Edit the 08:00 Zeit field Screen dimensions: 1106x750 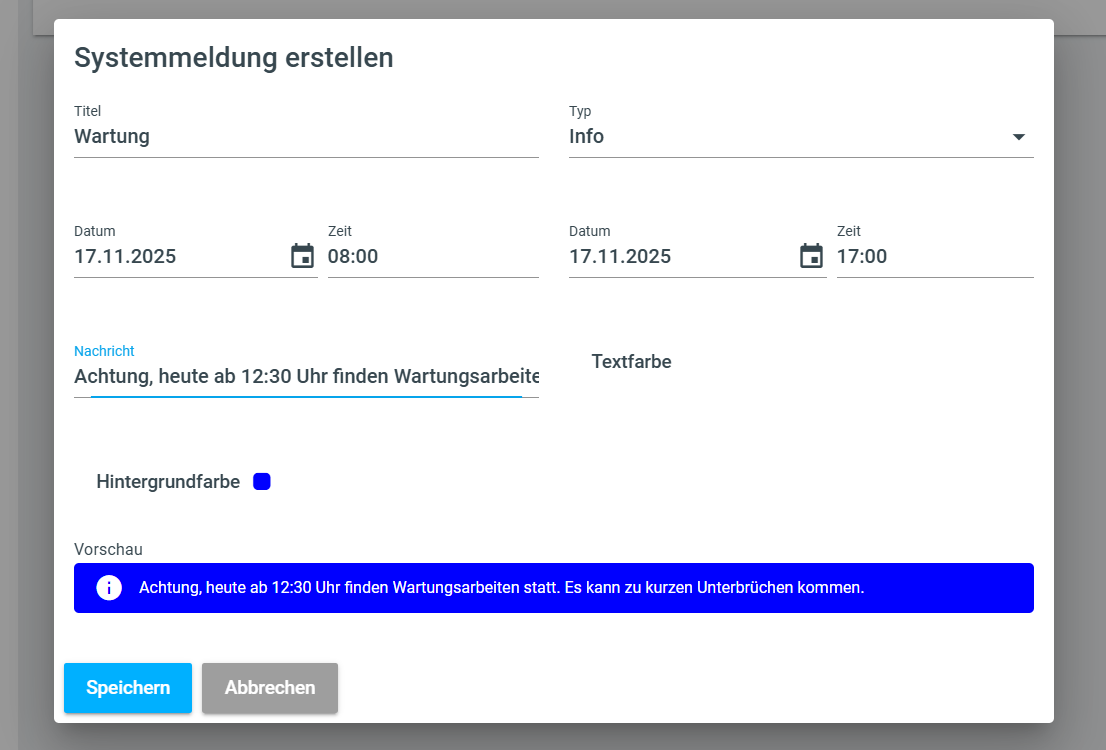[432, 257]
